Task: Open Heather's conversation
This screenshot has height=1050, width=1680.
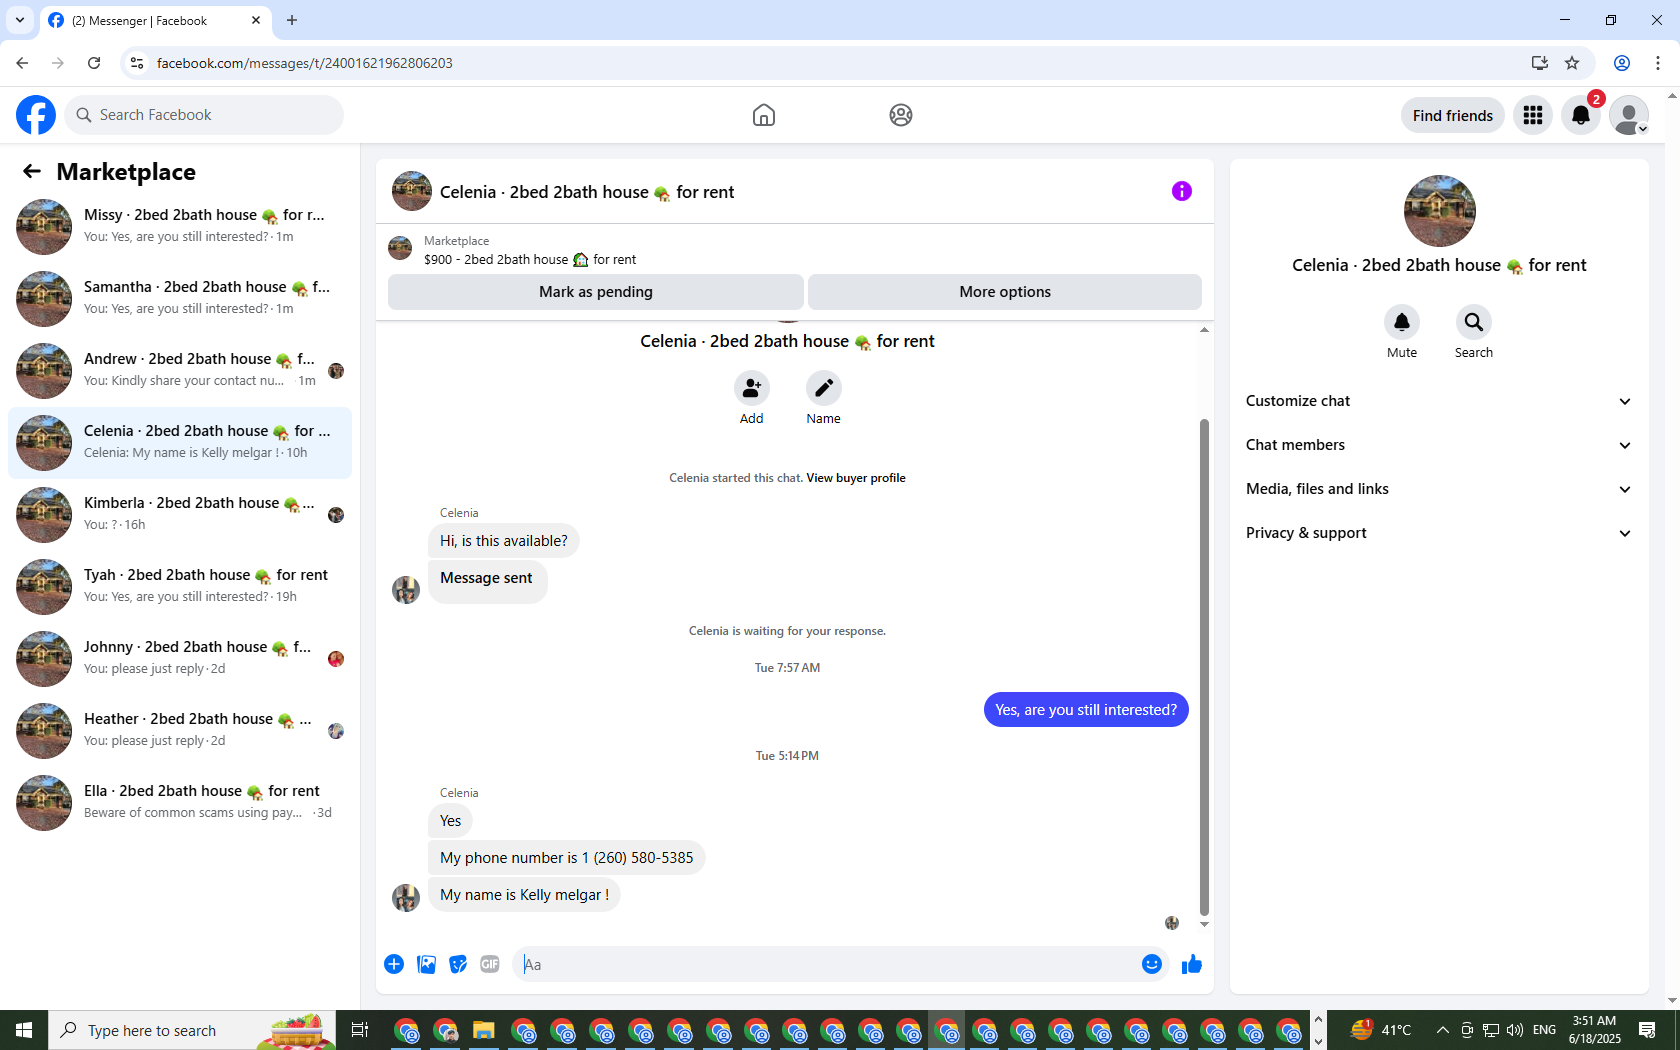Action: (180, 731)
